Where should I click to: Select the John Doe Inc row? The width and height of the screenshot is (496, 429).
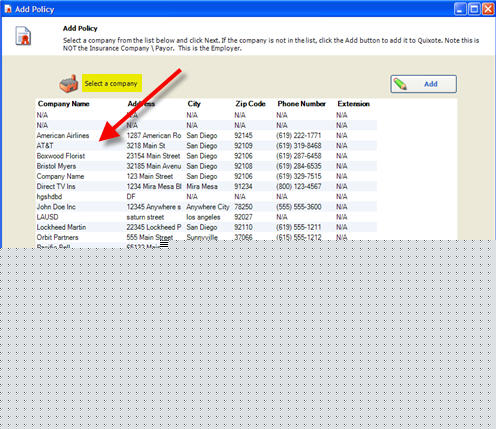click(206, 207)
